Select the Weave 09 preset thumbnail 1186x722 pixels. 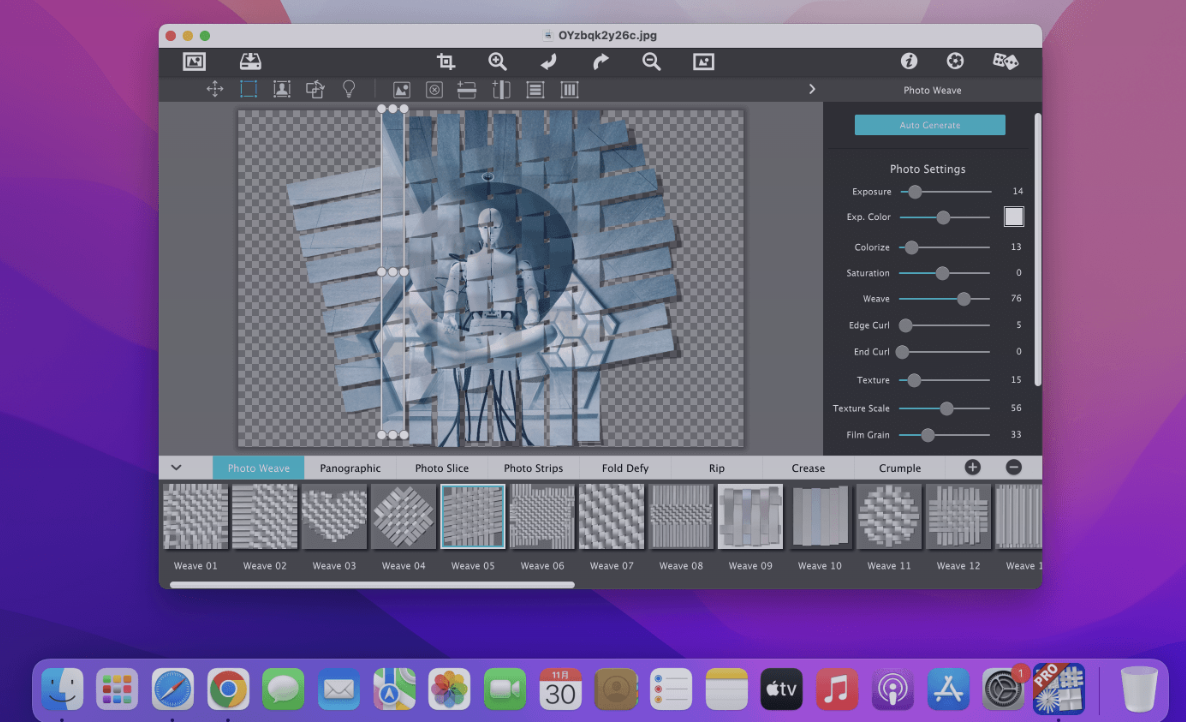(750, 516)
